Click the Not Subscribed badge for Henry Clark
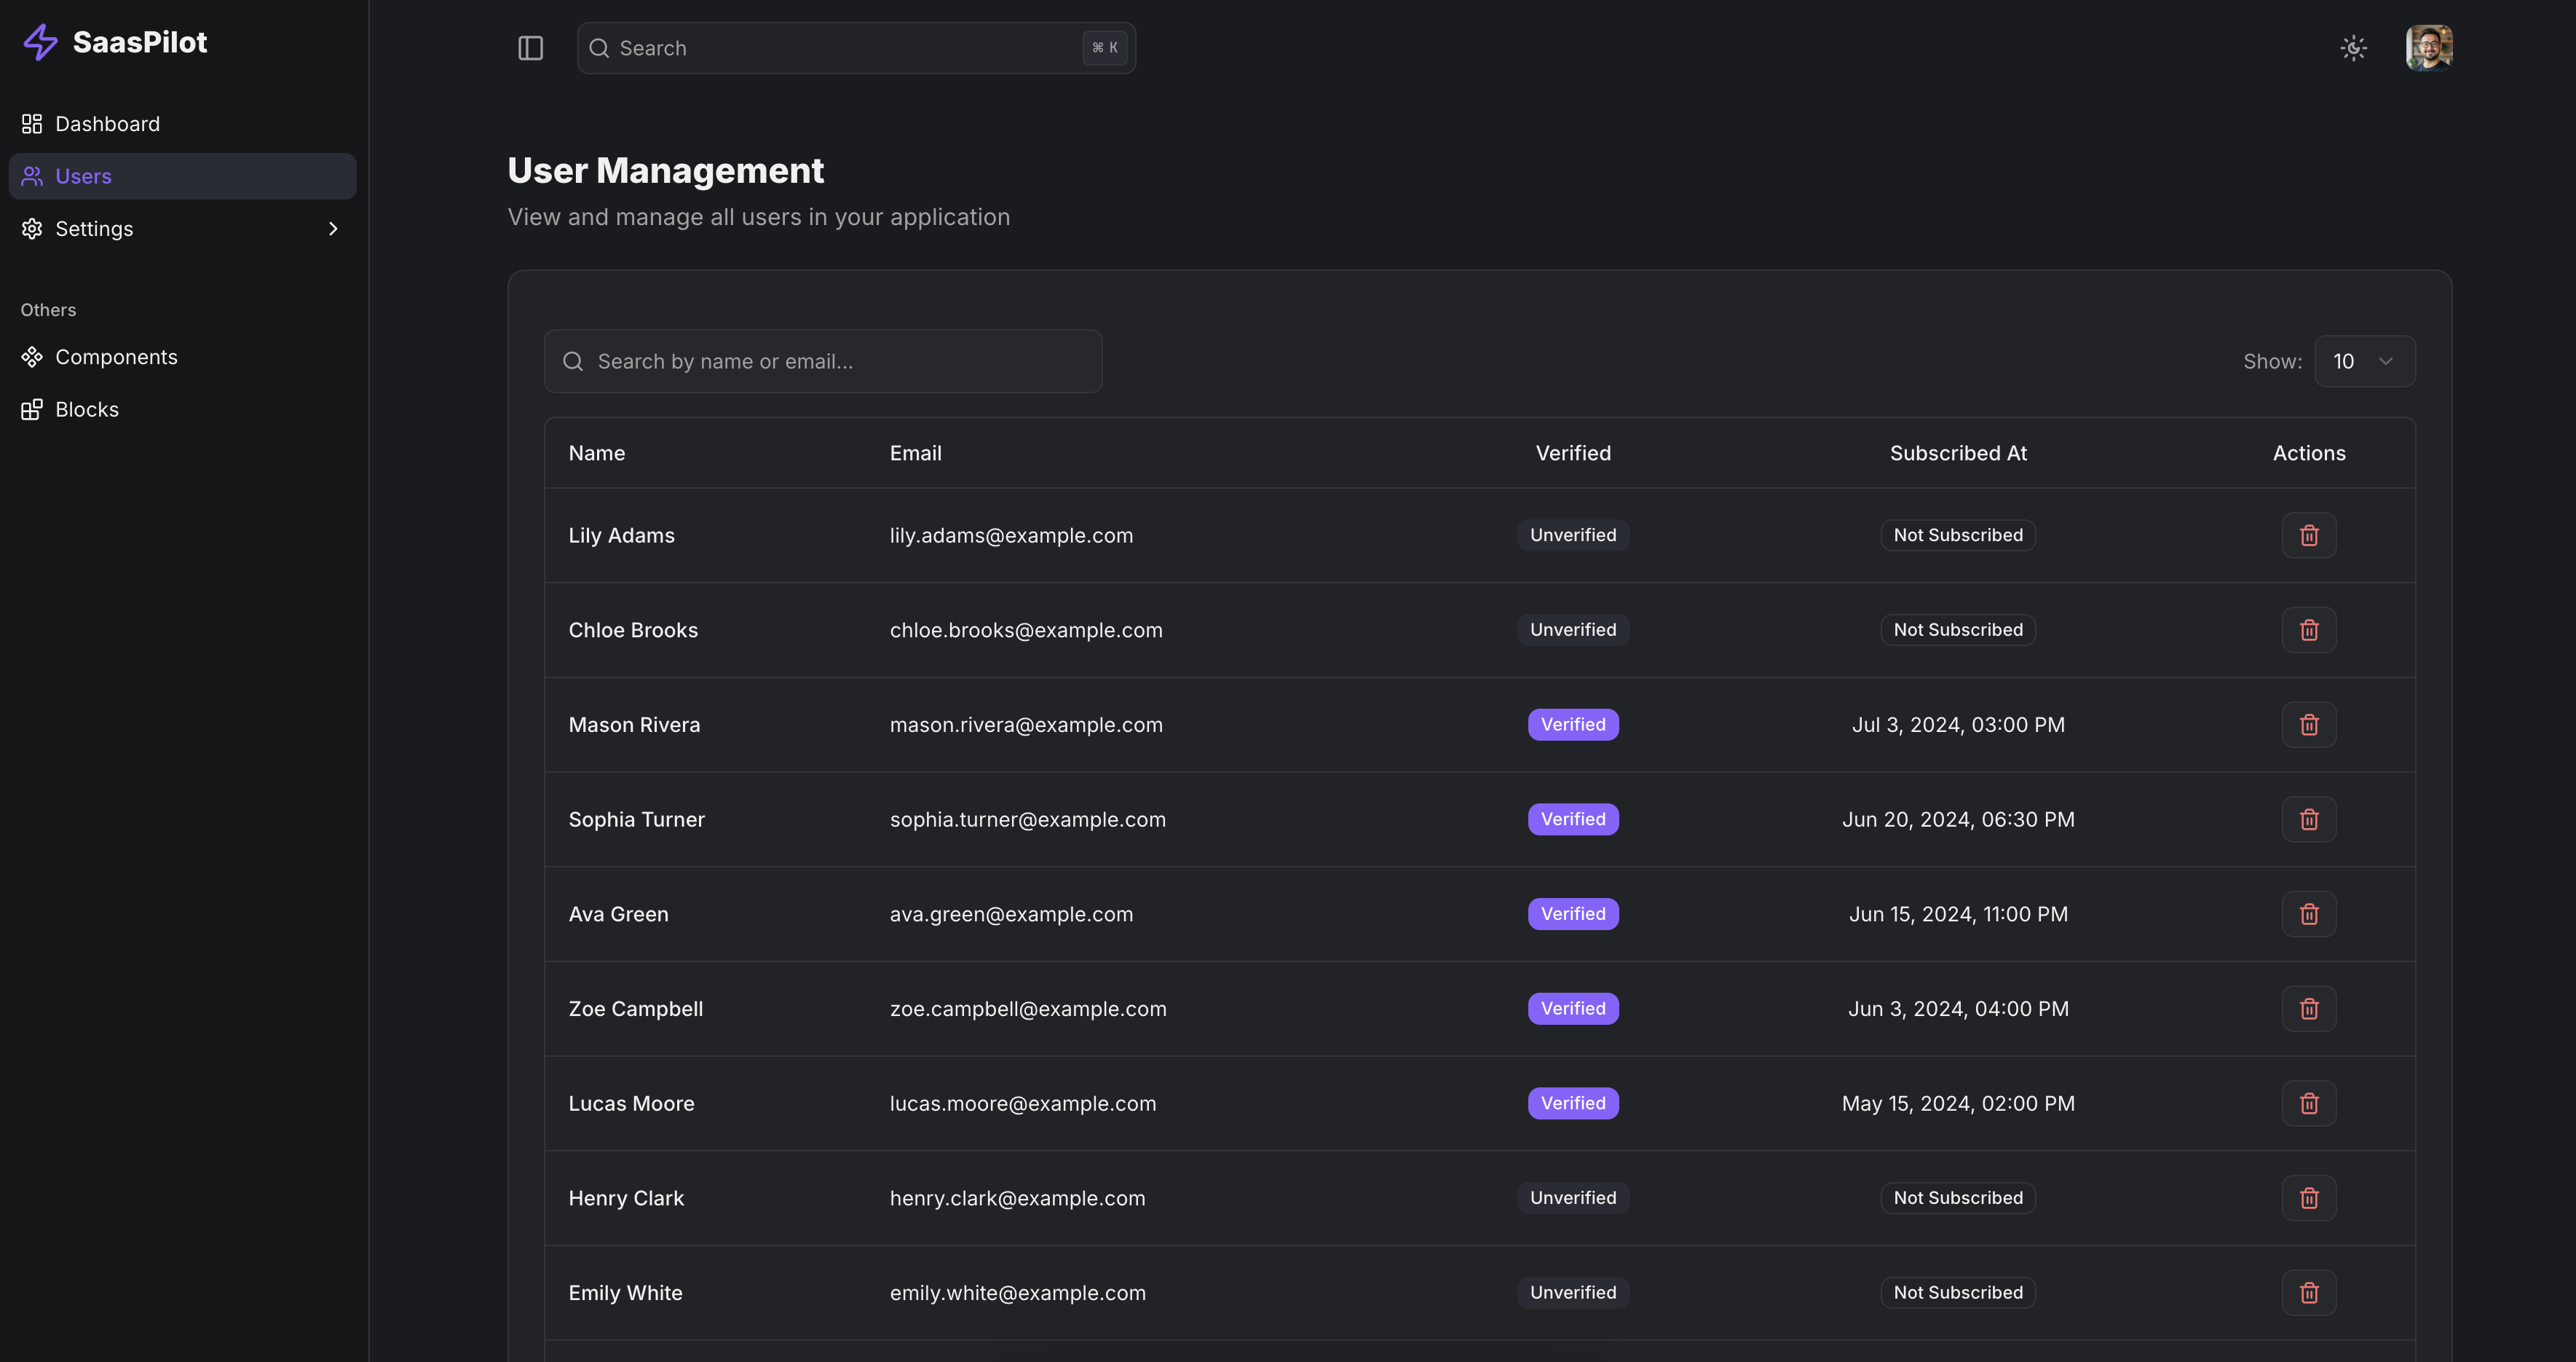The image size is (2576, 1362). pyautogui.click(x=1957, y=1197)
